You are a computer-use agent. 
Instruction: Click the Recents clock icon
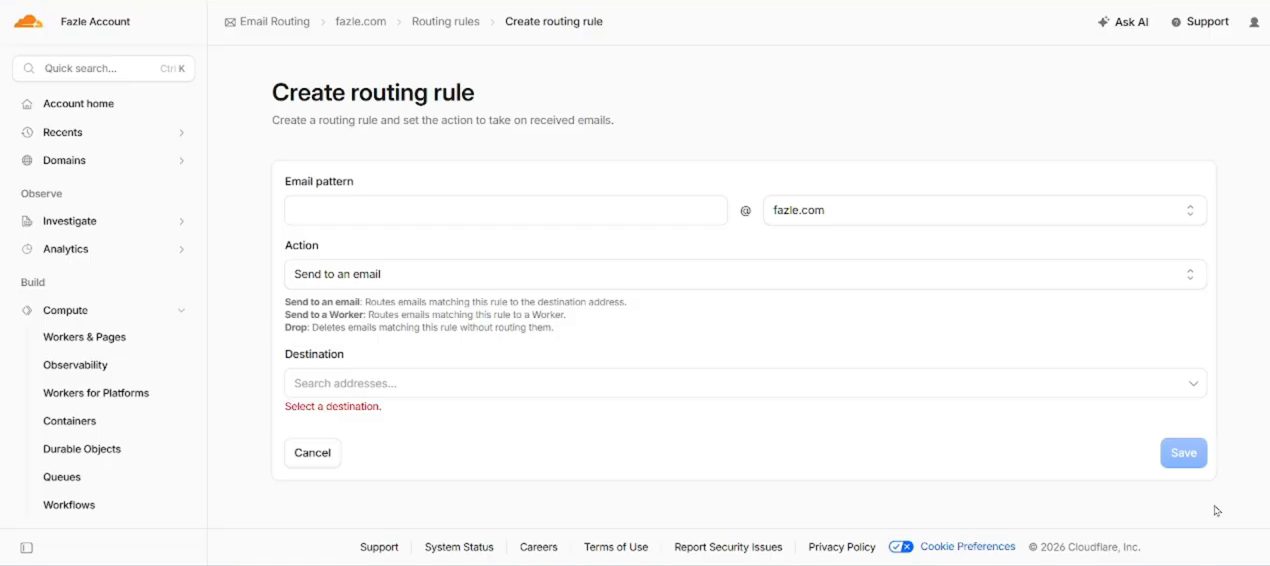pos(27,132)
